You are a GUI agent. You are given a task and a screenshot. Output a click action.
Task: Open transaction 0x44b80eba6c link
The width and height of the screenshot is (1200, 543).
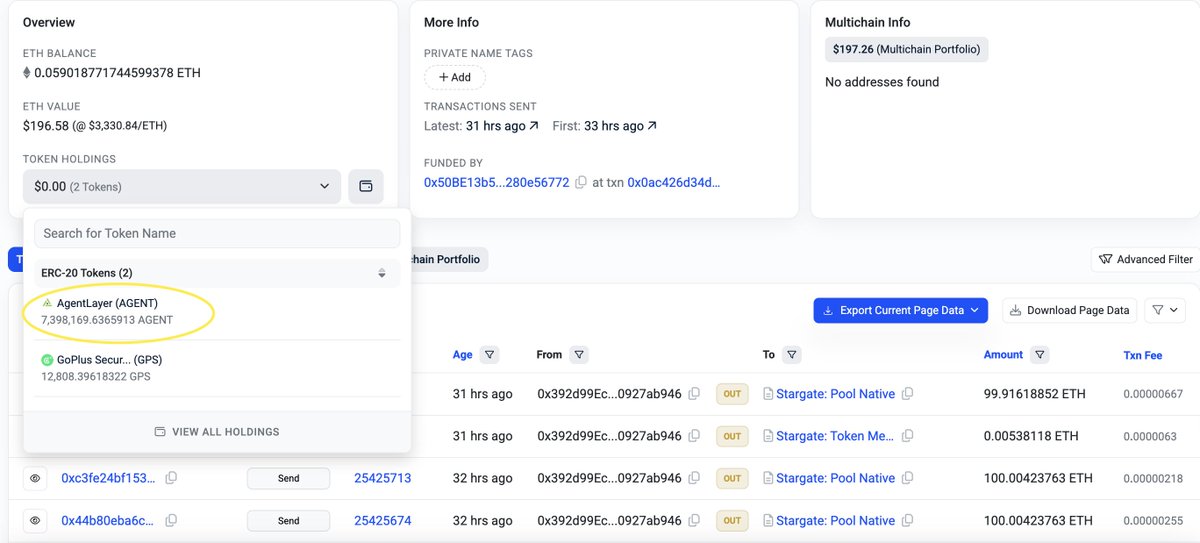[x=109, y=520]
